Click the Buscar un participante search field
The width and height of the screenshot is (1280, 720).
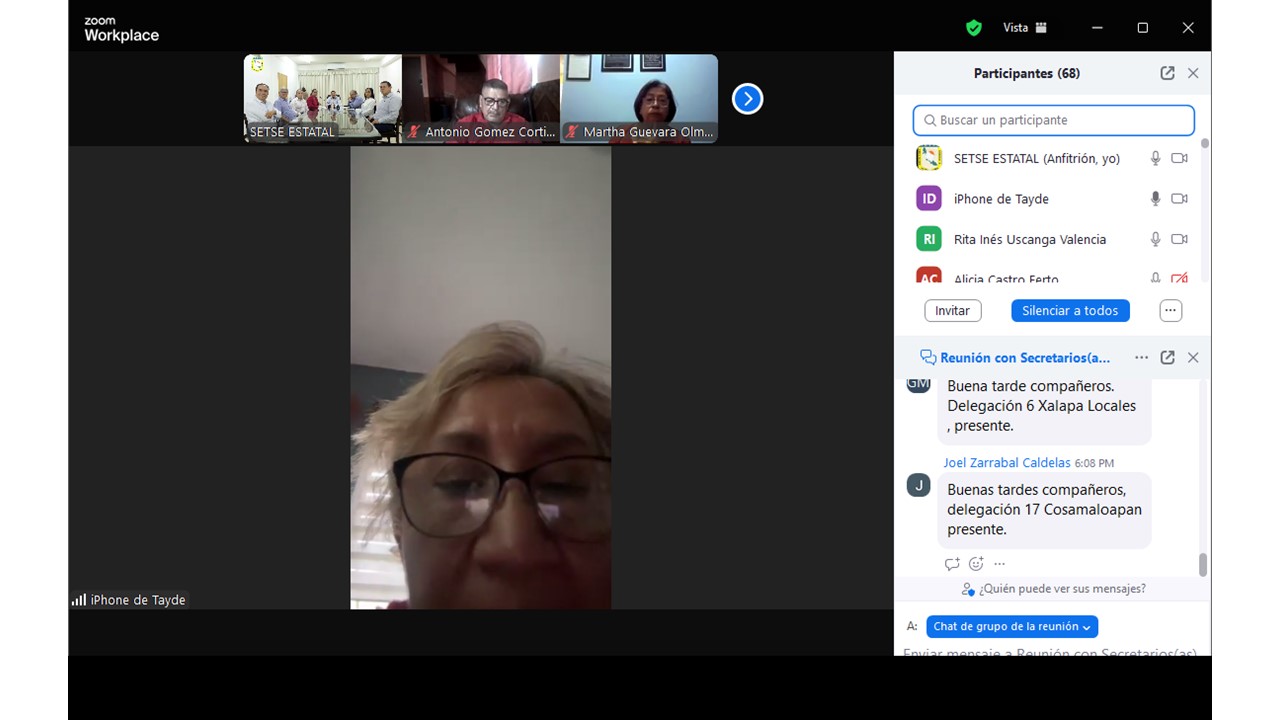1053,120
